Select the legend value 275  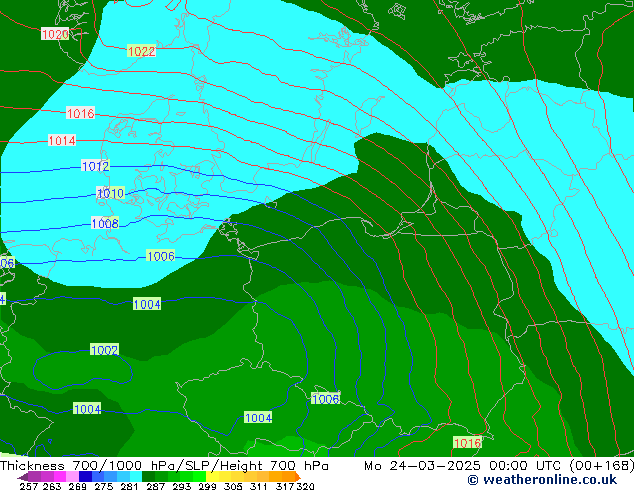104,486
